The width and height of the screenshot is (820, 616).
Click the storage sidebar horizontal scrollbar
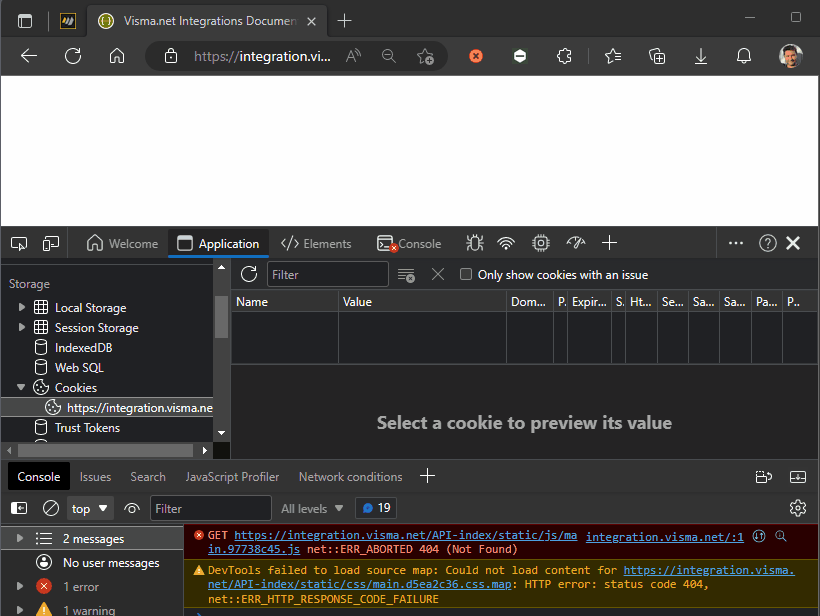(x=106, y=450)
